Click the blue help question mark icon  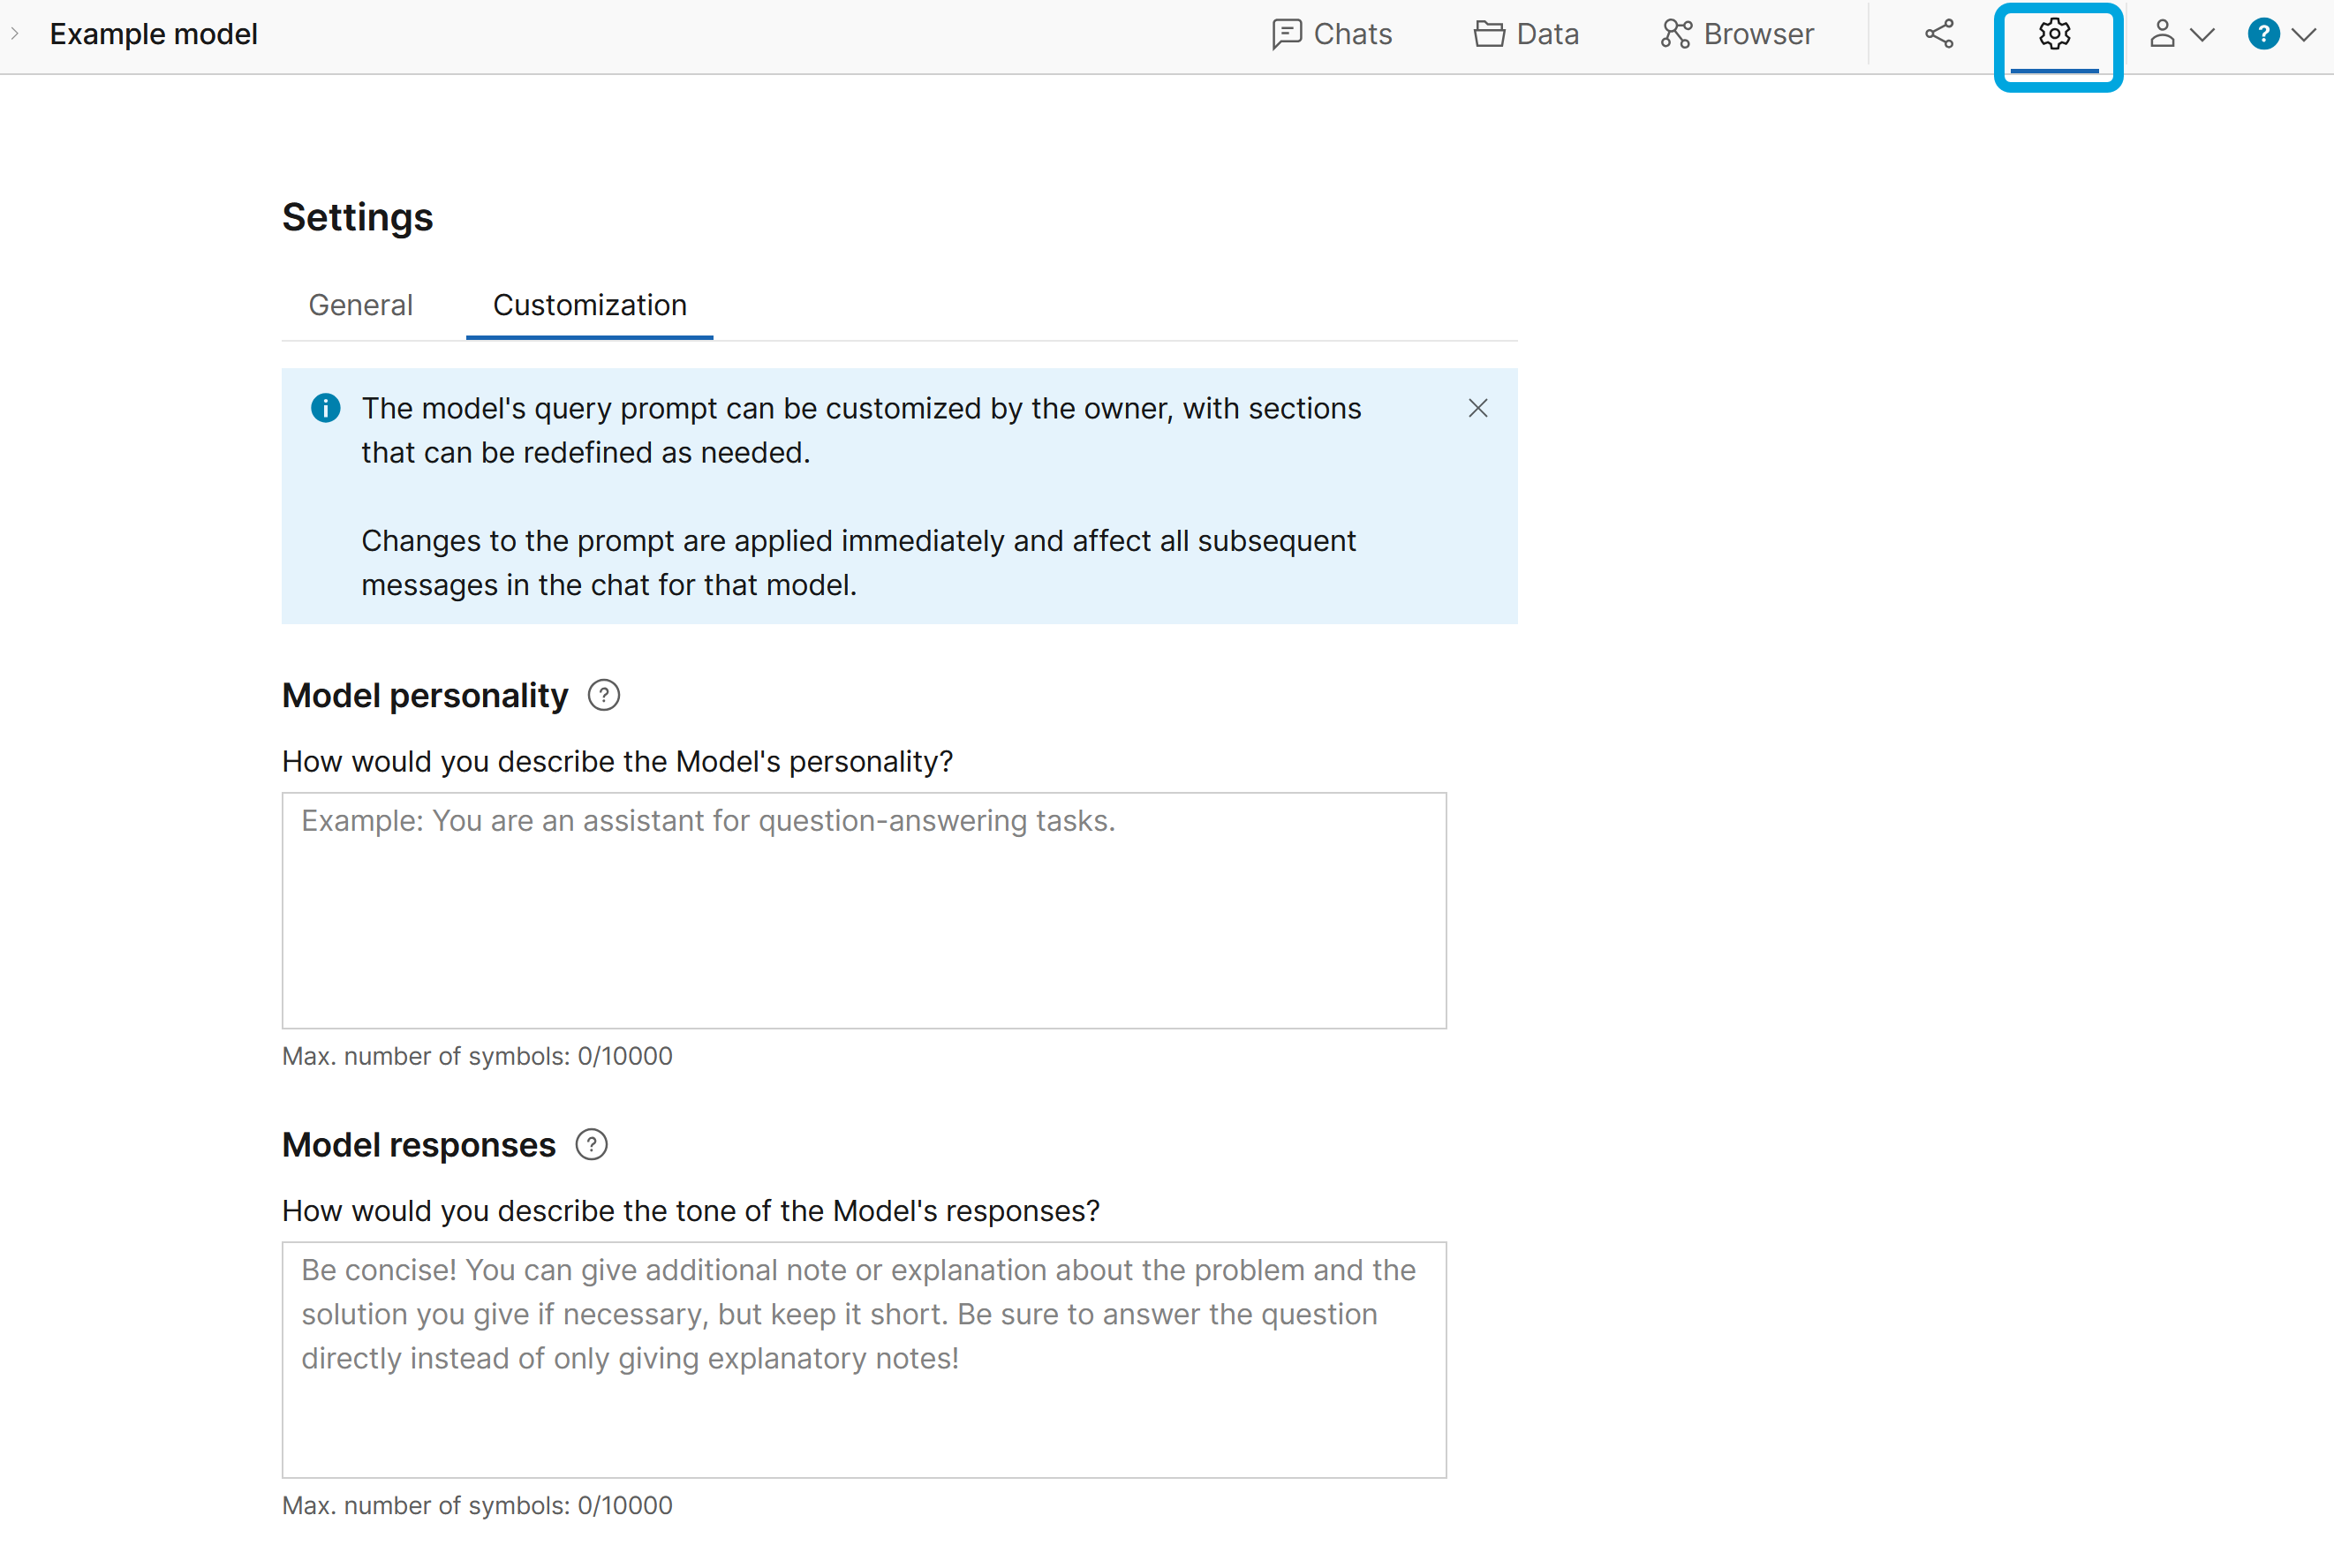coord(2263,35)
